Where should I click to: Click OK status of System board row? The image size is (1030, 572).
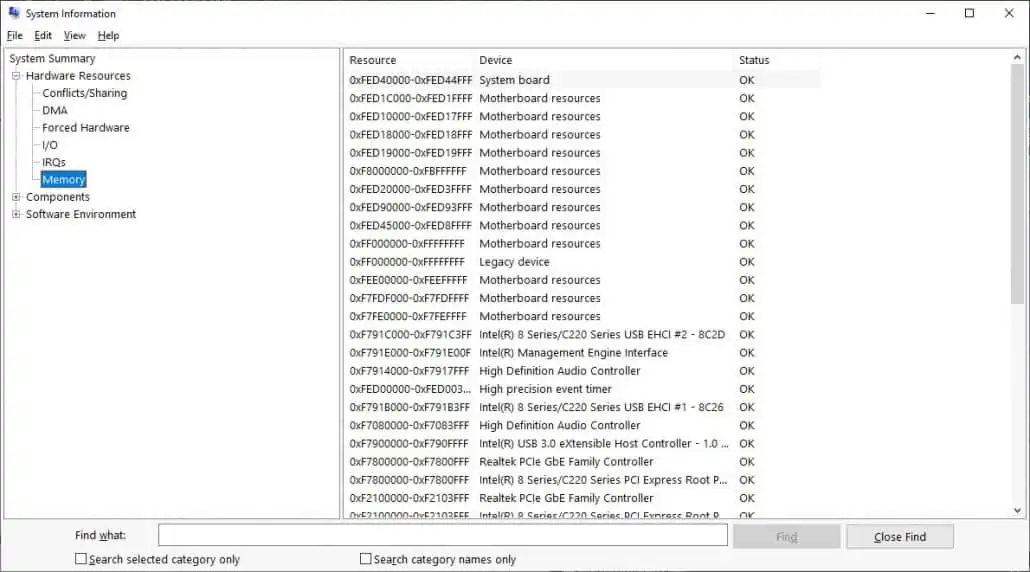pos(747,80)
